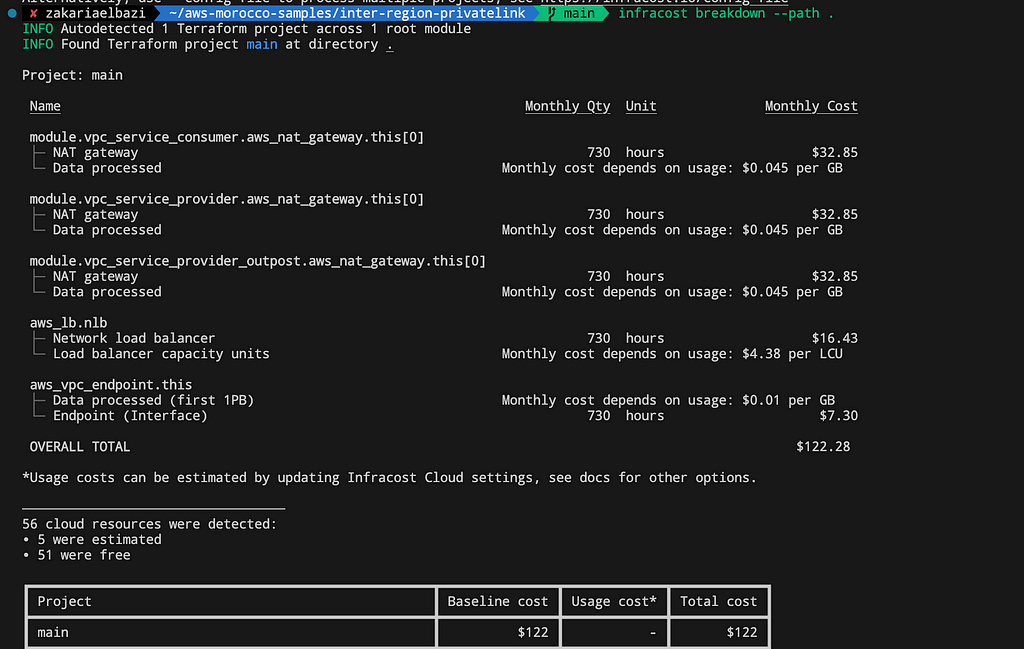Click the $4.38 per LCU usage note
Image resolution: width=1024 pixels, height=649 pixels.
tap(672, 354)
